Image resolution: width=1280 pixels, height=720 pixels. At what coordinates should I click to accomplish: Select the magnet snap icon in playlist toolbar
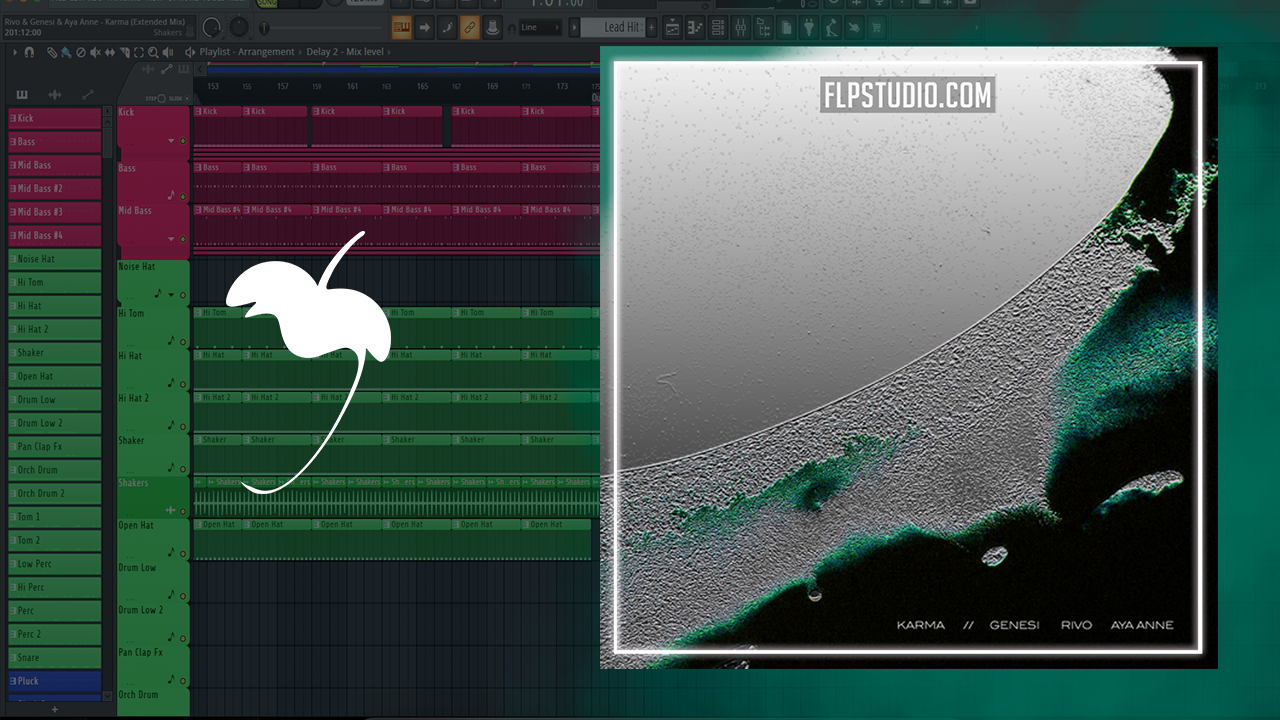[x=29, y=52]
